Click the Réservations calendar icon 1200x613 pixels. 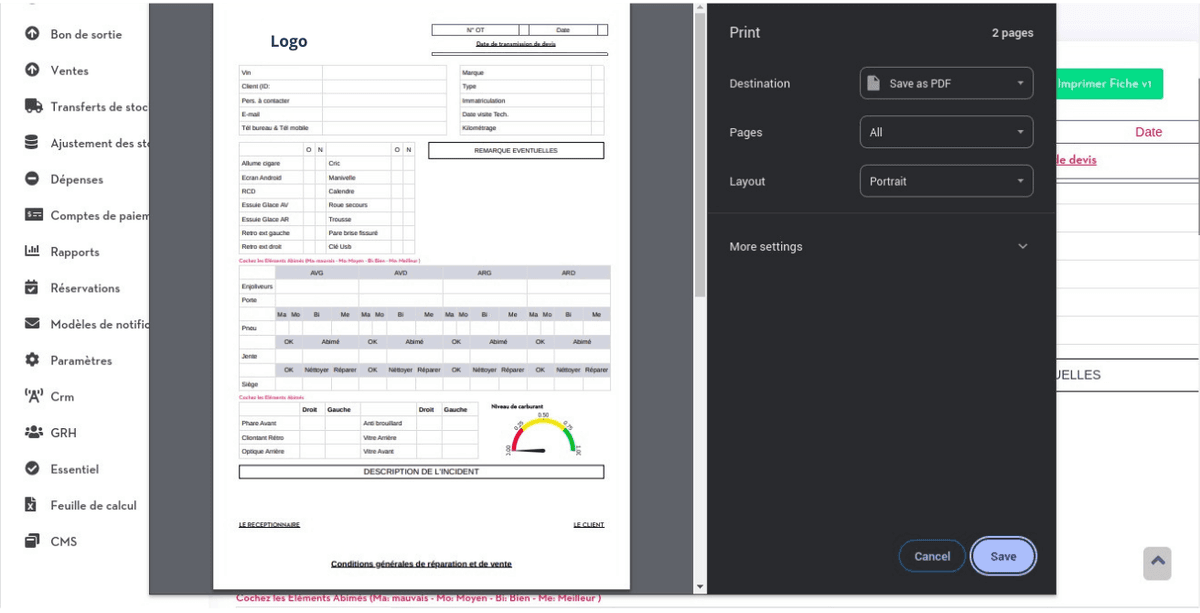(32, 288)
